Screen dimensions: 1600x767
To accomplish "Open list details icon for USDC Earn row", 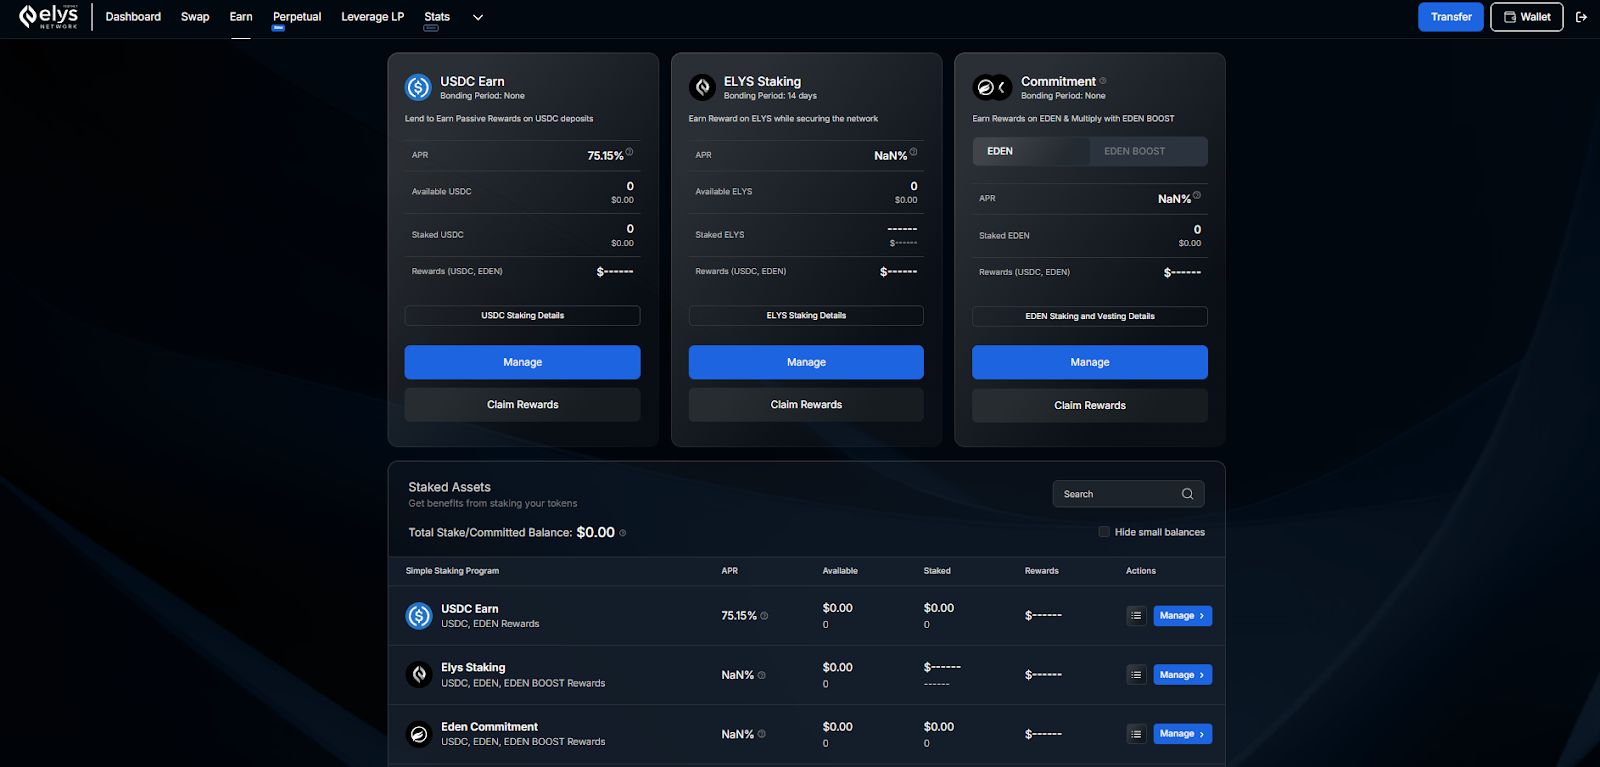I will pyautogui.click(x=1136, y=616).
